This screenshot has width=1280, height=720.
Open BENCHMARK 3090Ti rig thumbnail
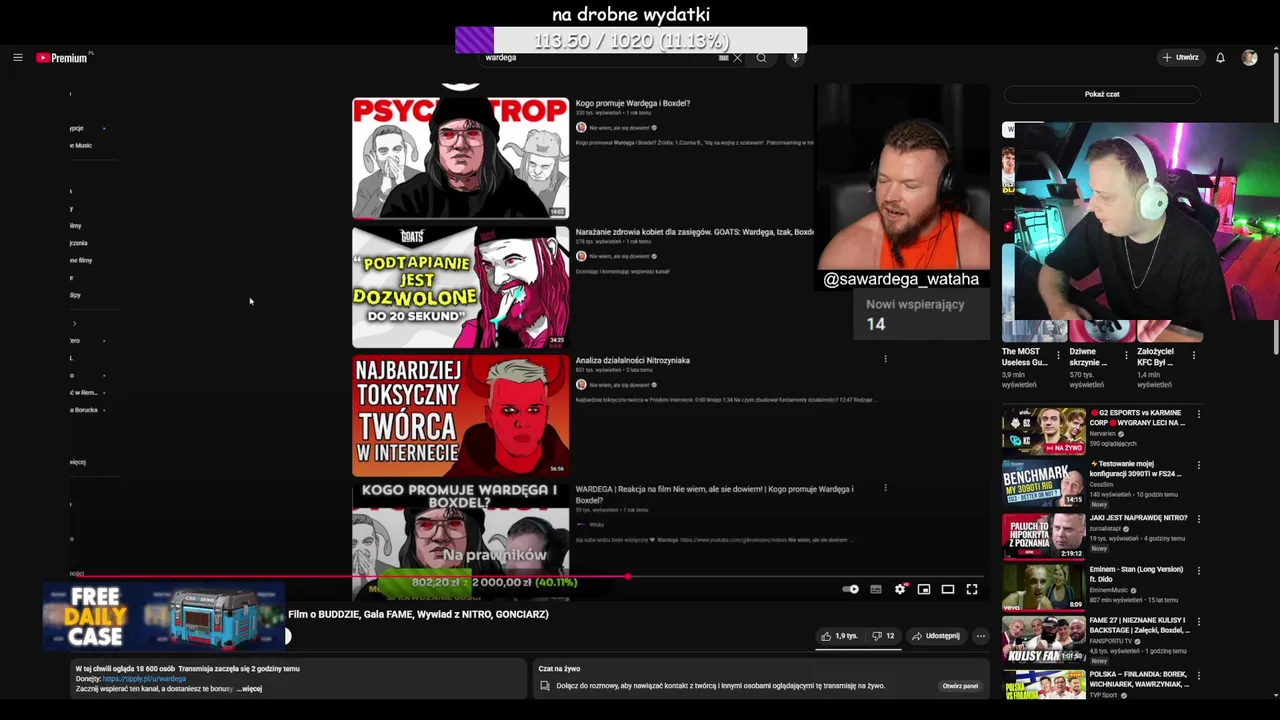click(1043, 483)
